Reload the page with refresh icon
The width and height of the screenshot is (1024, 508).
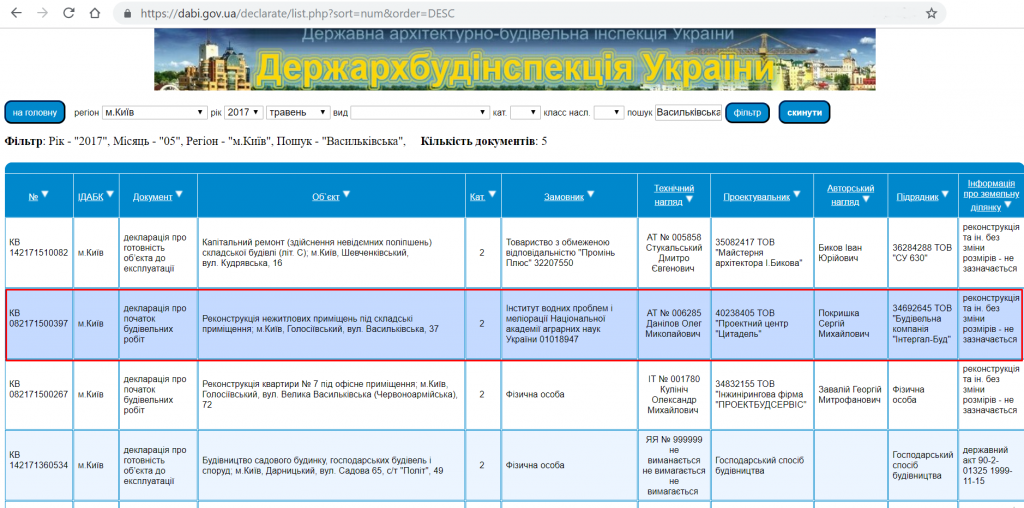pos(68,14)
